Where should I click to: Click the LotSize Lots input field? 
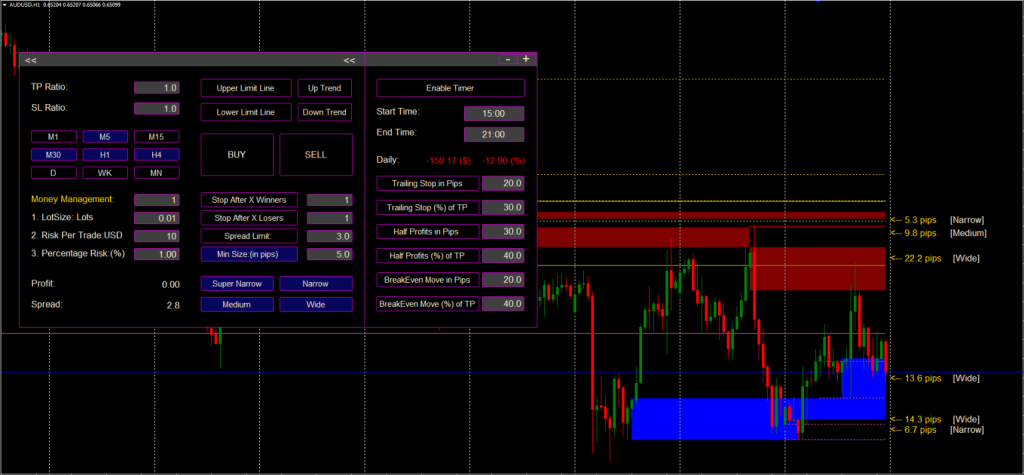[156, 218]
